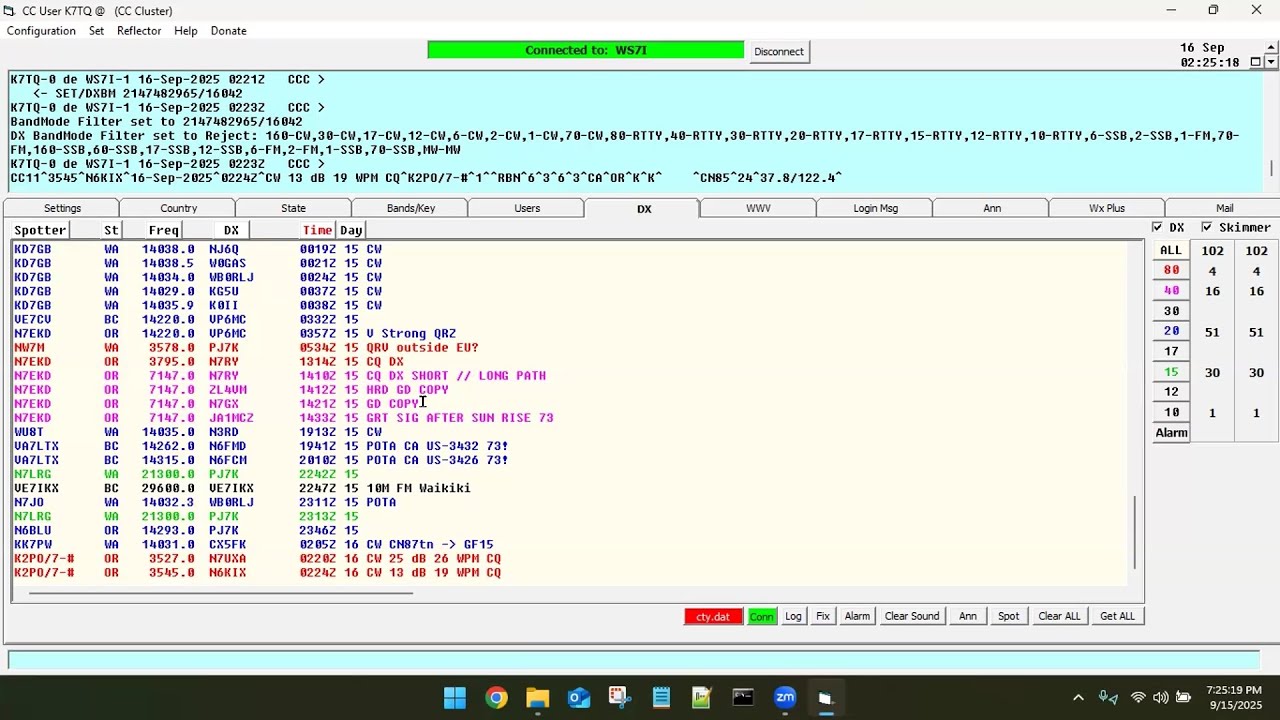Viewport: 1280px width, 720px height.
Task: Click the Clear Sound button
Action: tap(911, 616)
